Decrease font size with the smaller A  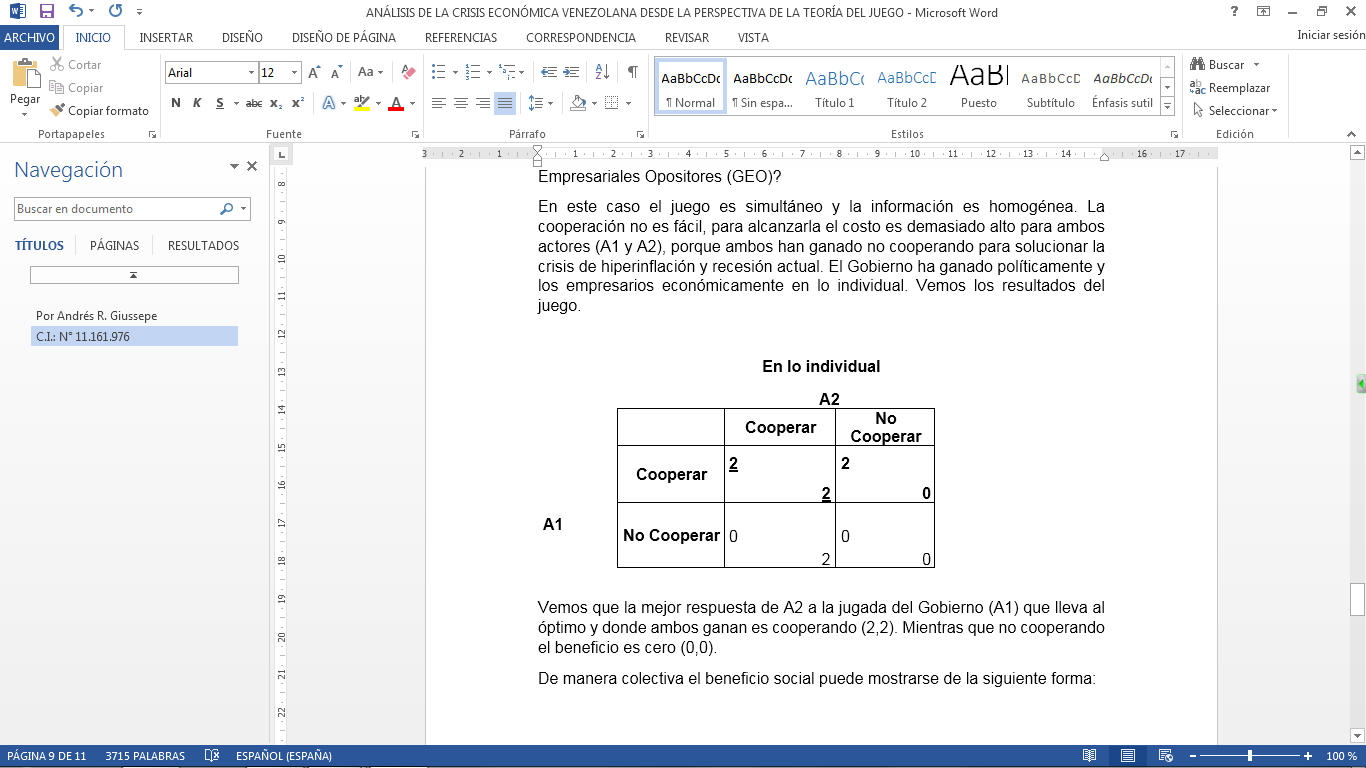pyautogui.click(x=335, y=73)
